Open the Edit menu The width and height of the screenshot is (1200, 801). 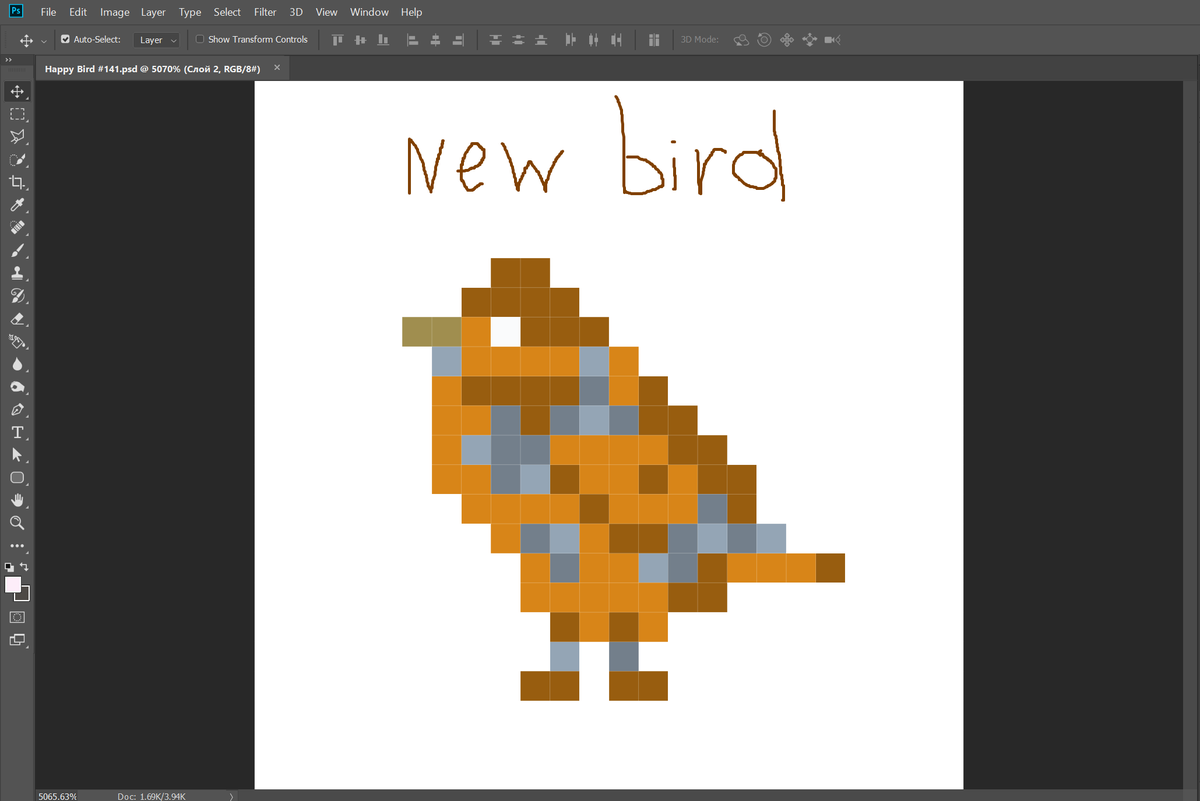[x=78, y=12]
